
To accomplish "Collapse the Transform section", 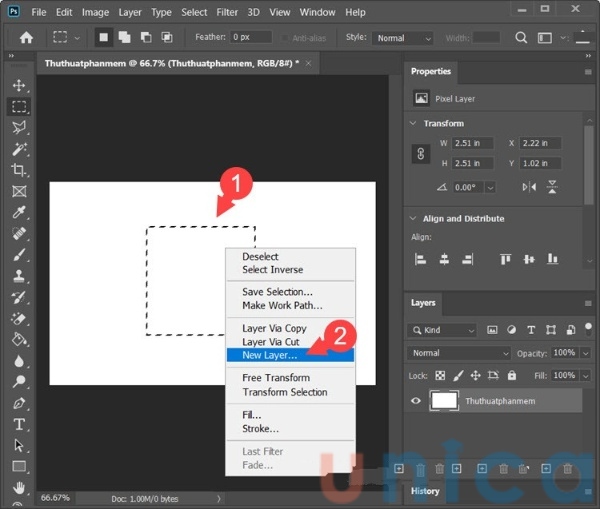I will (x=413, y=123).
